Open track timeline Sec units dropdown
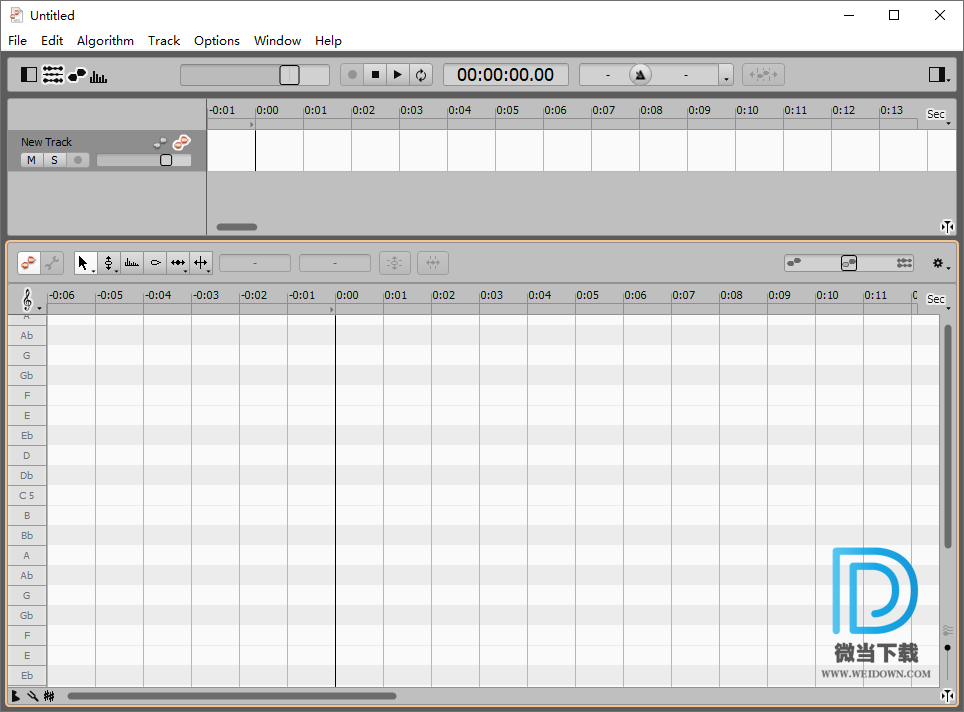The height and width of the screenshot is (712, 964). tap(938, 115)
